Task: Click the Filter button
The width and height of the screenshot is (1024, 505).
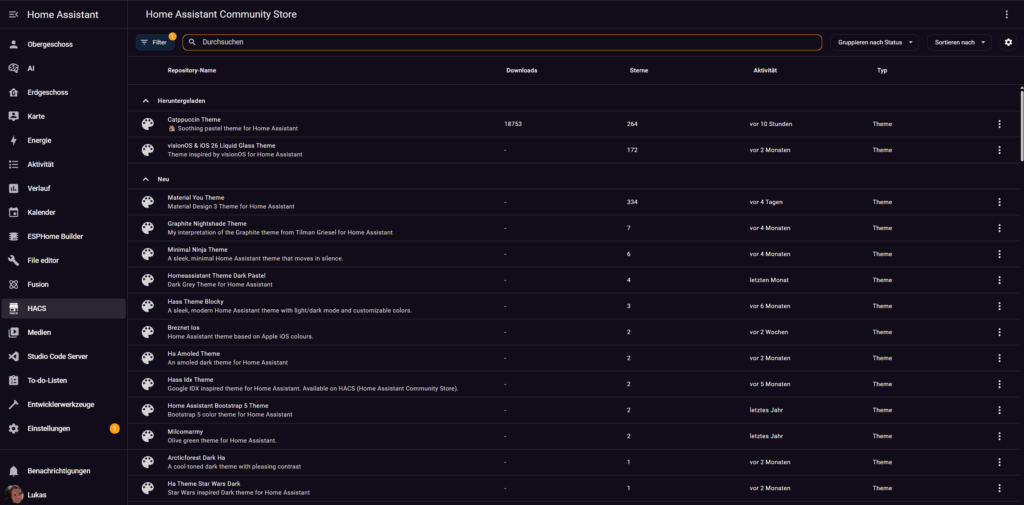Action: click(154, 42)
